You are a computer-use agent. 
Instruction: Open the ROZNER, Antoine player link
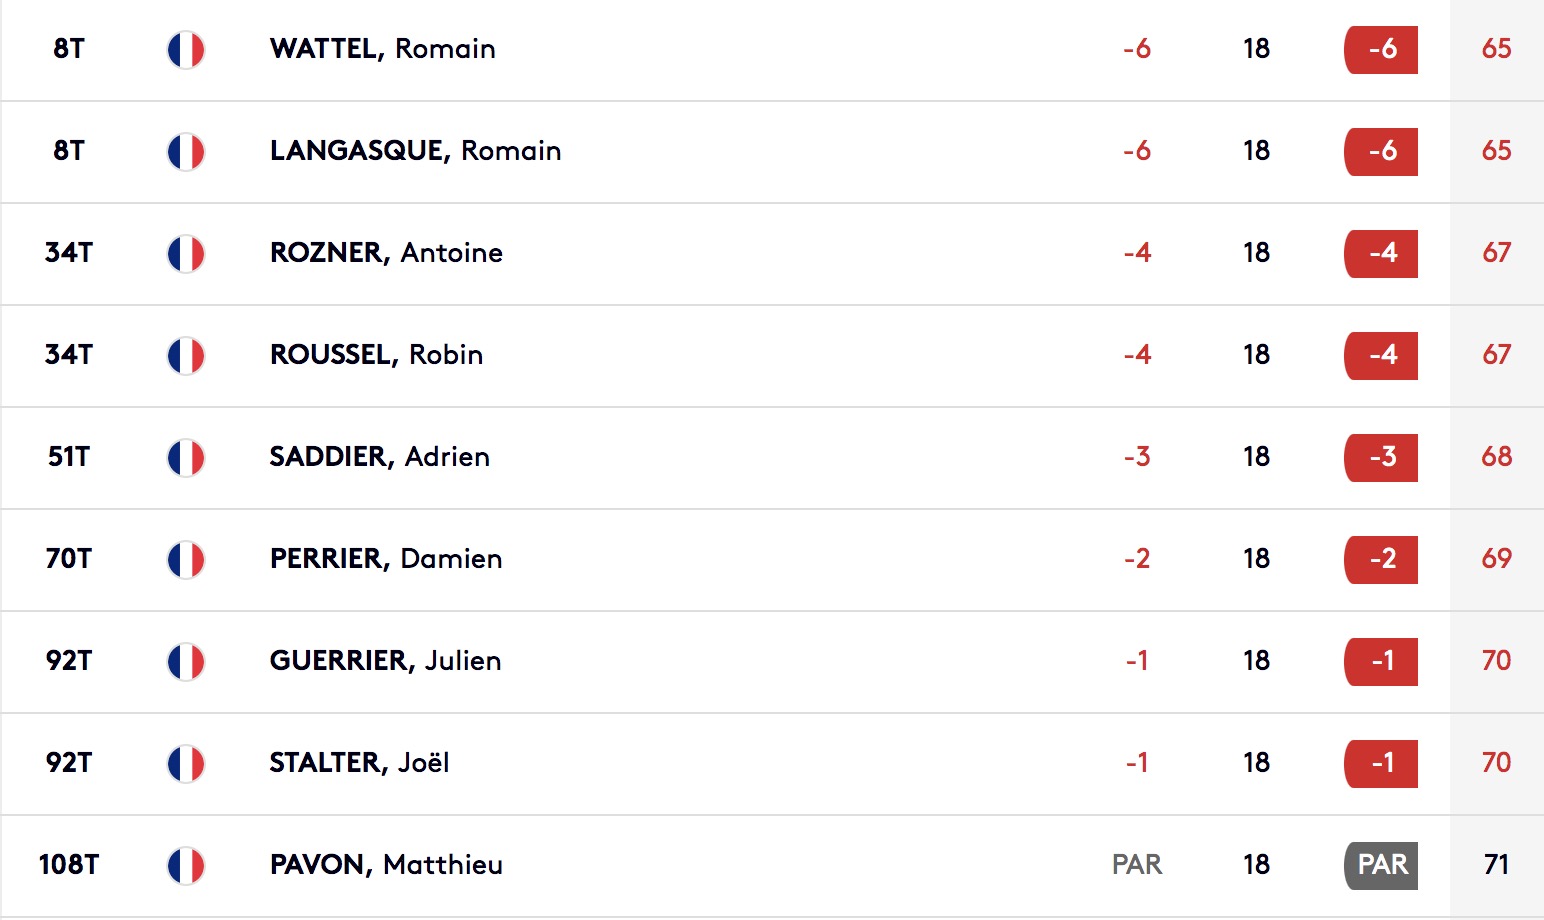tap(386, 253)
